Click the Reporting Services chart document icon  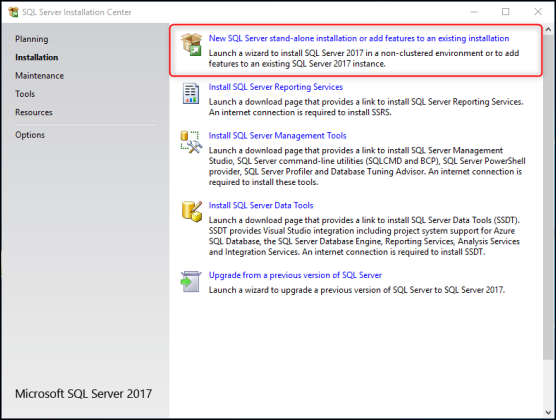(191, 93)
